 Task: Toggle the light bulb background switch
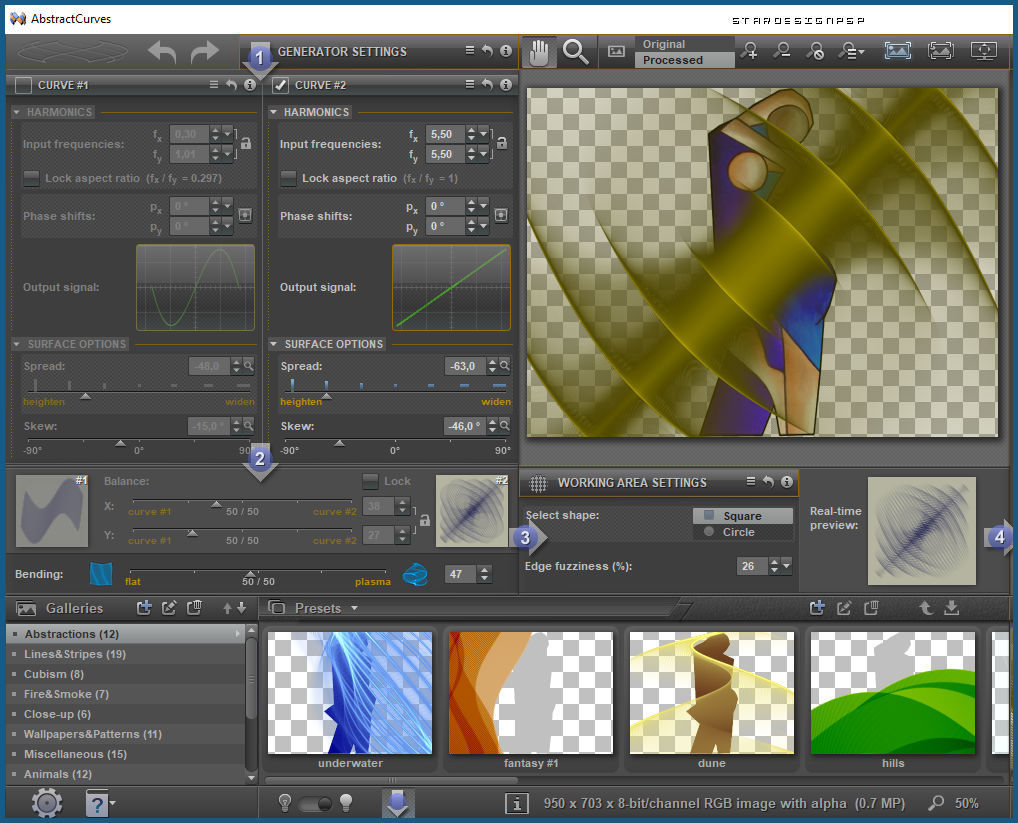316,803
